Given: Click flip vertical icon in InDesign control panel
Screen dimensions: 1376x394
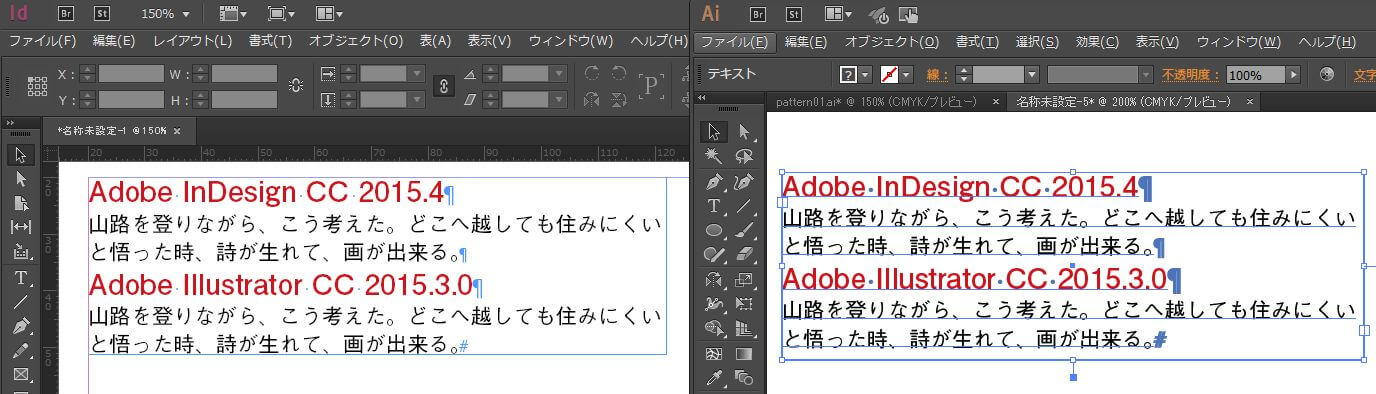Looking at the screenshot, I should [x=619, y=99].
